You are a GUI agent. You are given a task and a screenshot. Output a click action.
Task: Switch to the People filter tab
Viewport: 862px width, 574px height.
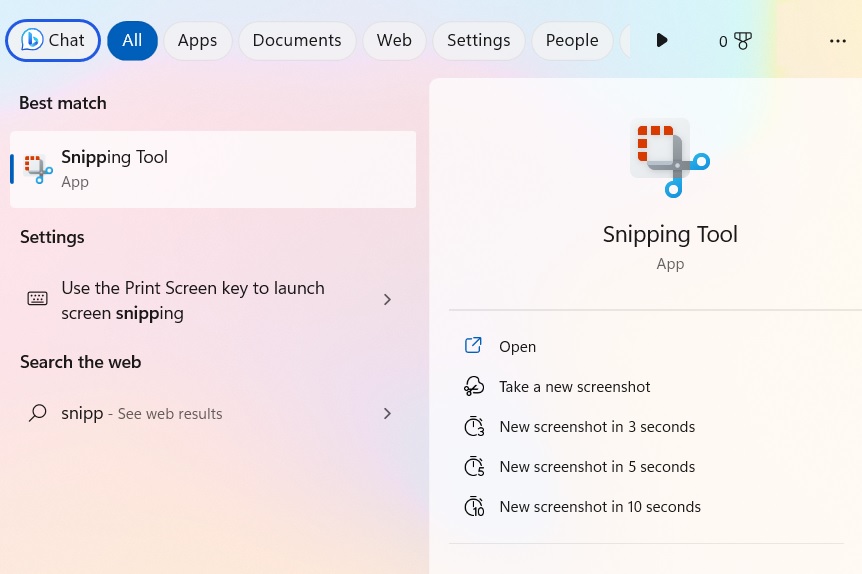[x=572, y=41]
